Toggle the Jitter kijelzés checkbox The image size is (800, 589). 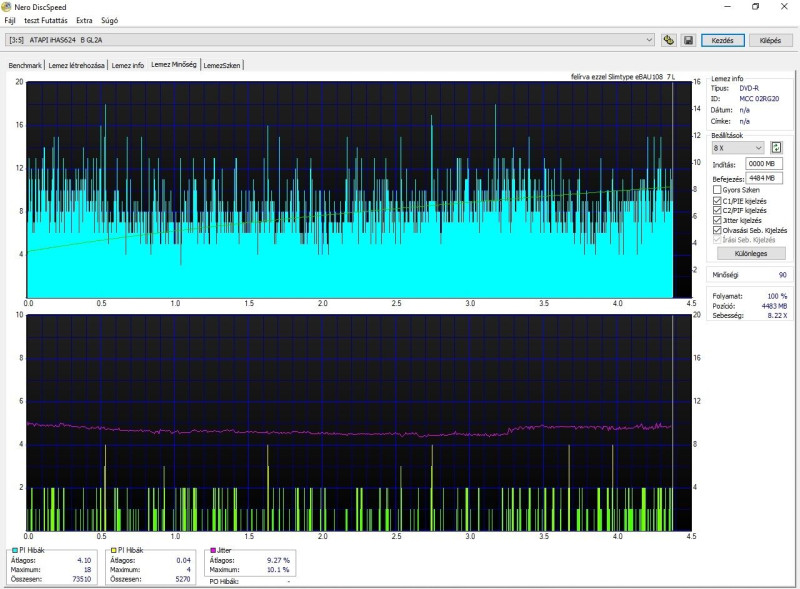716,220
